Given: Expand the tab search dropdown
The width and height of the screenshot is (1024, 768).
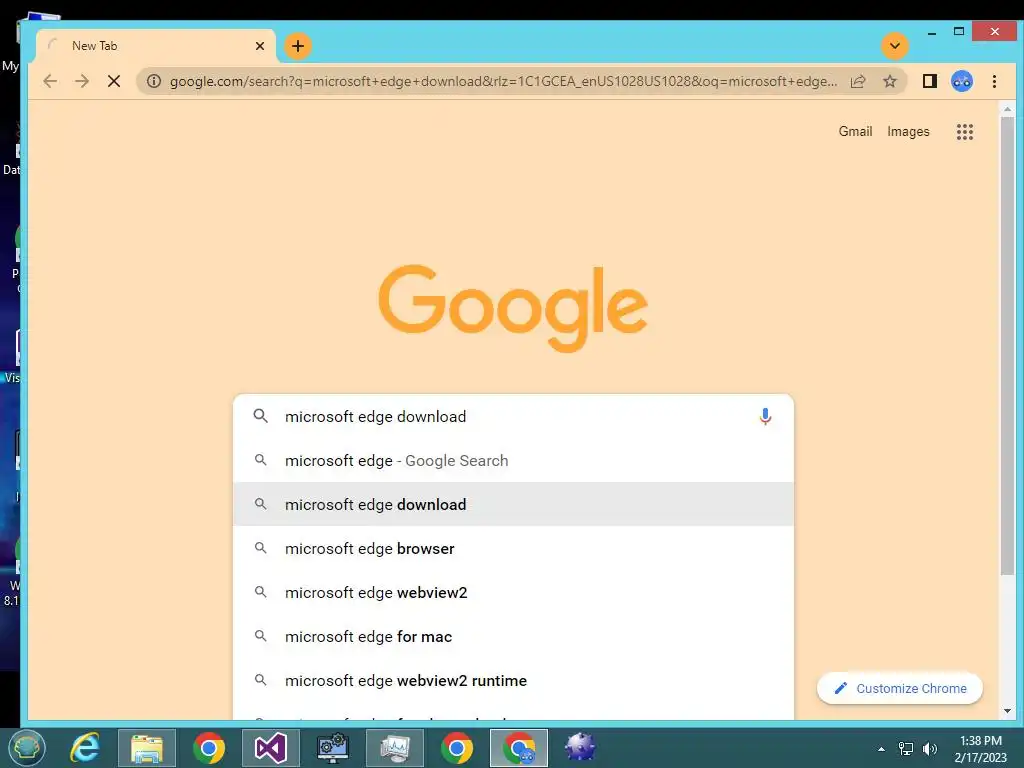Looking at the screenshot, I should tap(895, 46).
